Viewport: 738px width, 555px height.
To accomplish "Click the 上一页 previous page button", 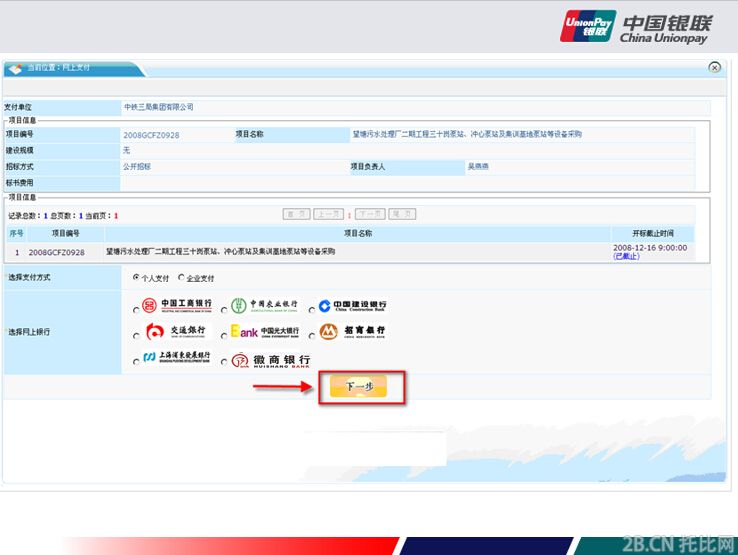I will [329, 214].
